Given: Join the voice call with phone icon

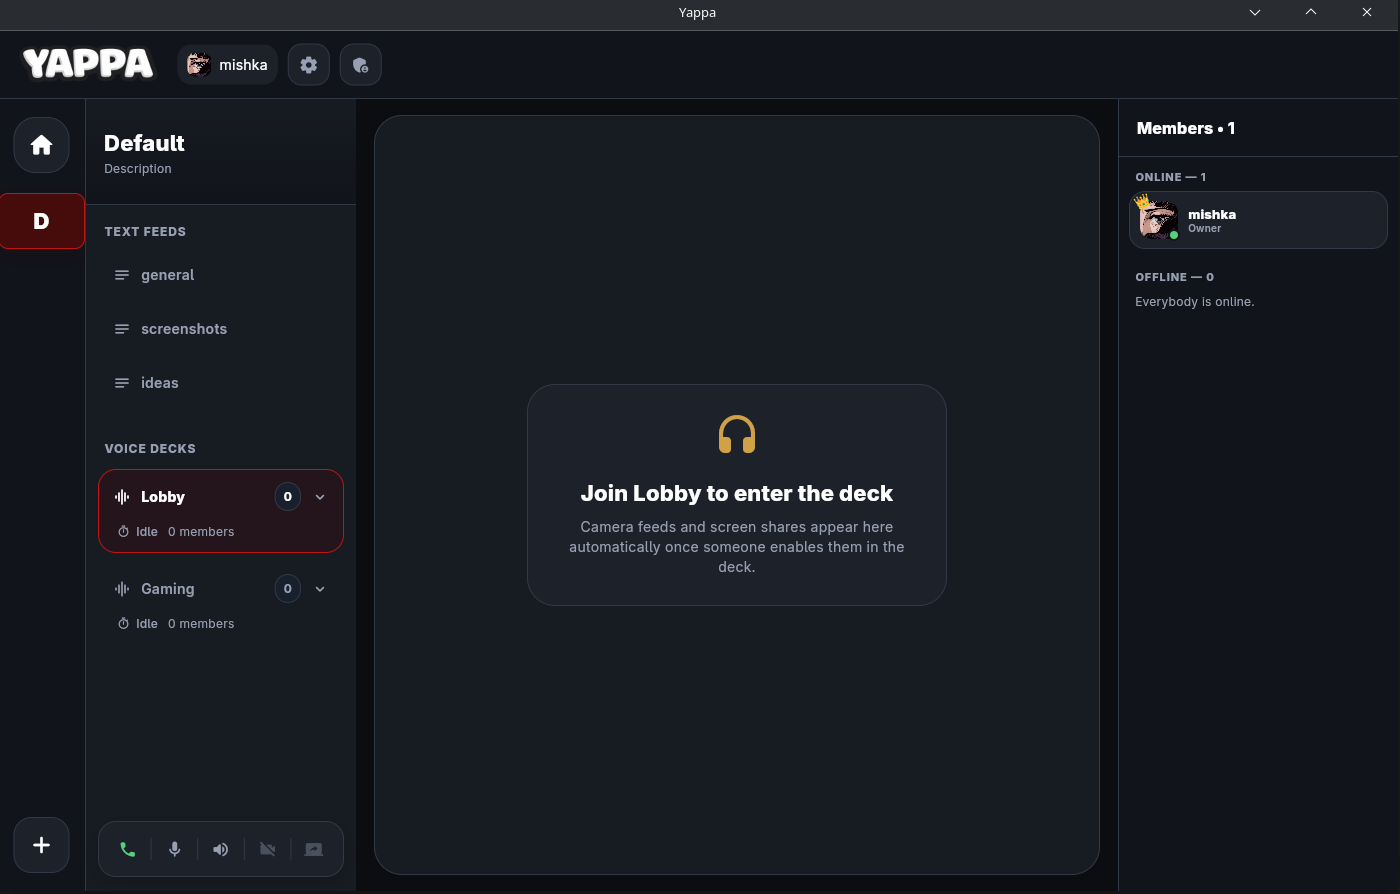Looking at the screenshot, I should coord(127,848).
